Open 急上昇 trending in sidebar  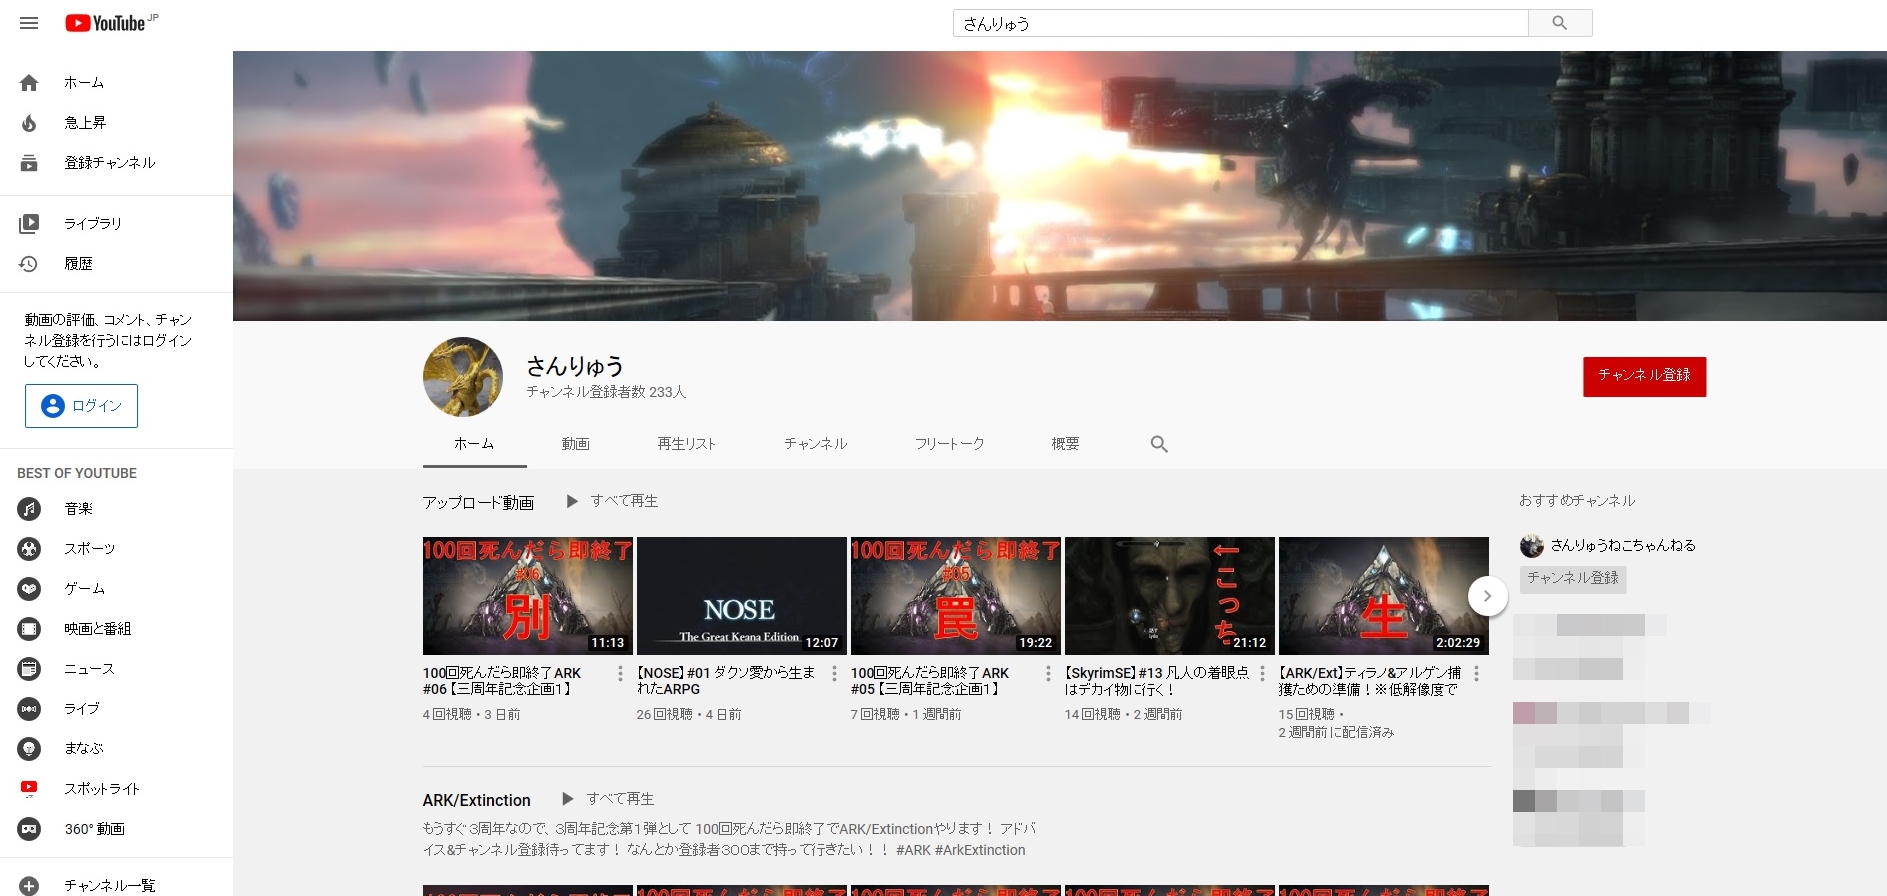click(x=116, y=123)
